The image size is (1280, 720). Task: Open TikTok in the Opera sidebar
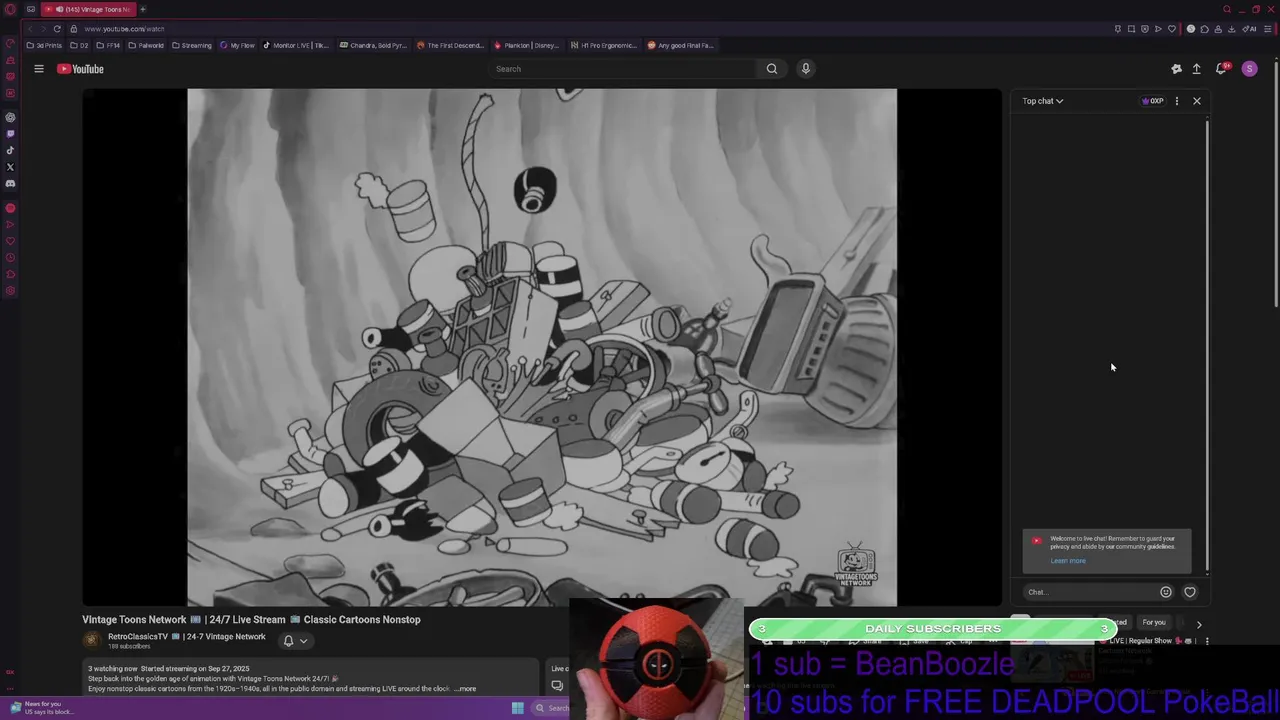click(x=10, y=151)
